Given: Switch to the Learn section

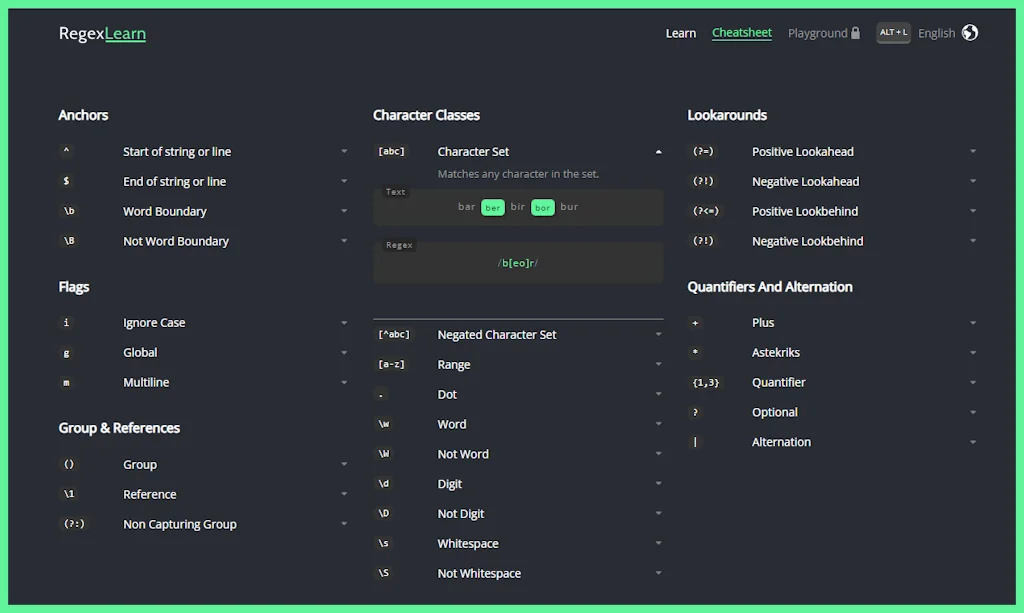Looking at the screenshot, I should (681, 33).
